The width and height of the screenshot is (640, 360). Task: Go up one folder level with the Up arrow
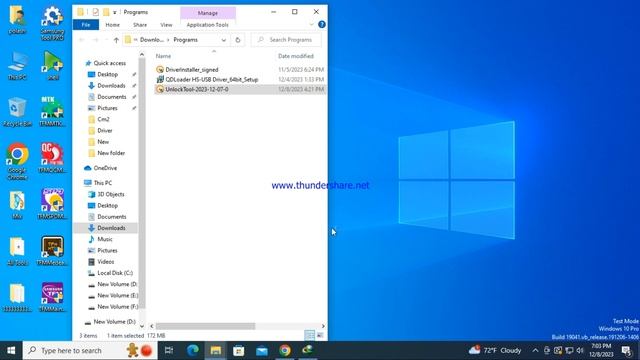click(x=116, y=40)
